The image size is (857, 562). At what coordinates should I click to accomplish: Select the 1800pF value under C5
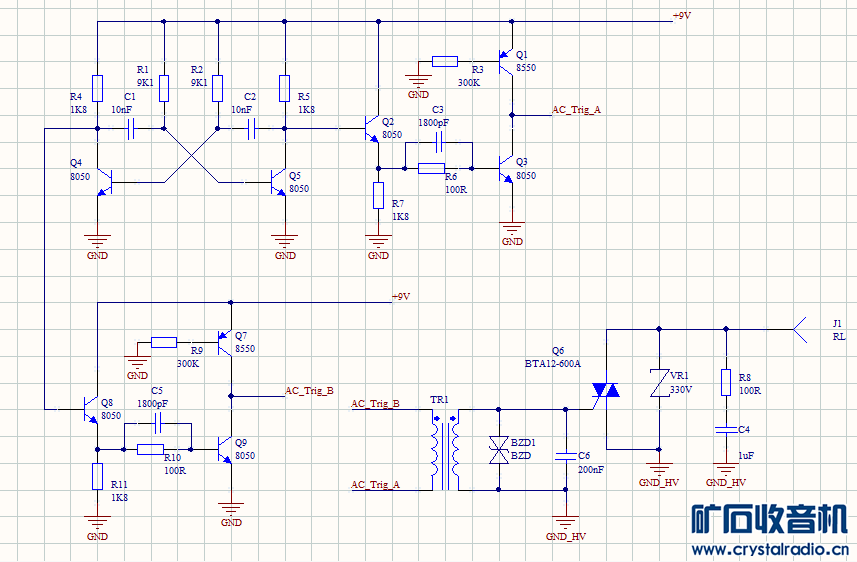(152, 403)
